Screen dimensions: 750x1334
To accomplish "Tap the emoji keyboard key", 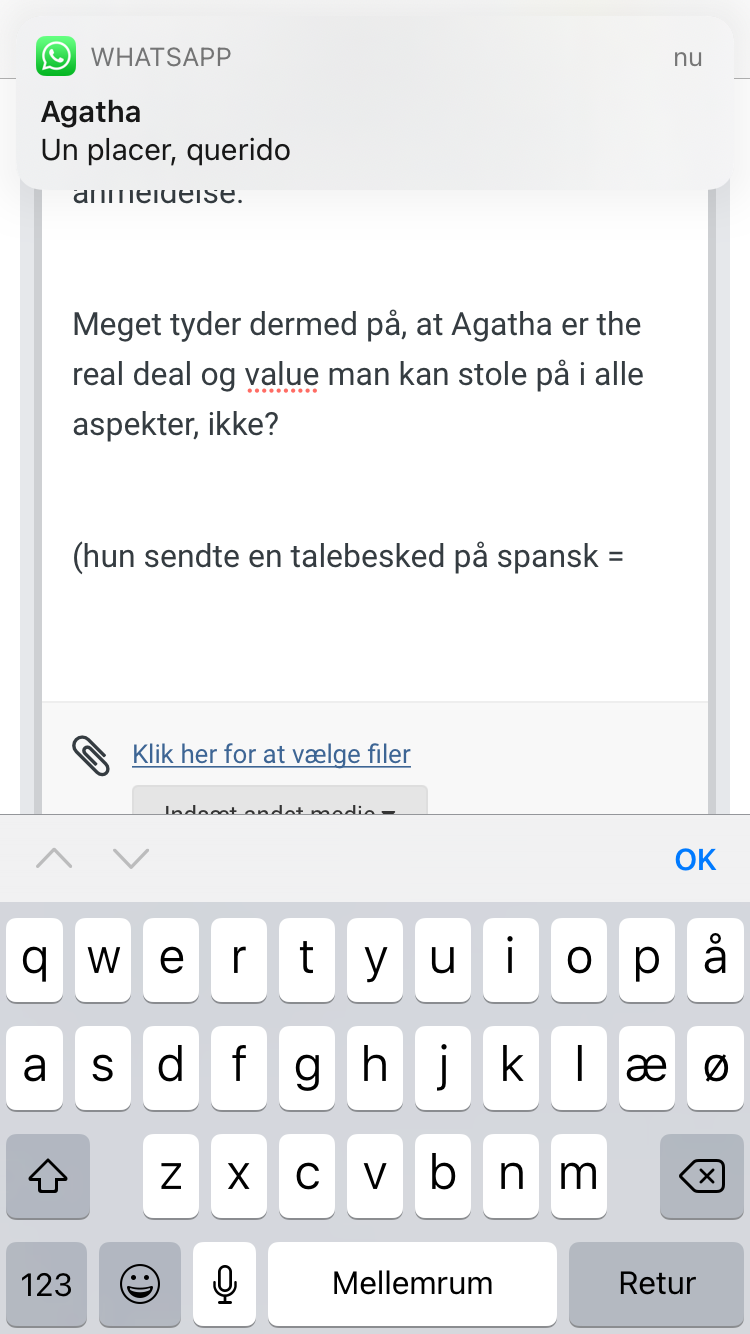I will click(140, 1284).
